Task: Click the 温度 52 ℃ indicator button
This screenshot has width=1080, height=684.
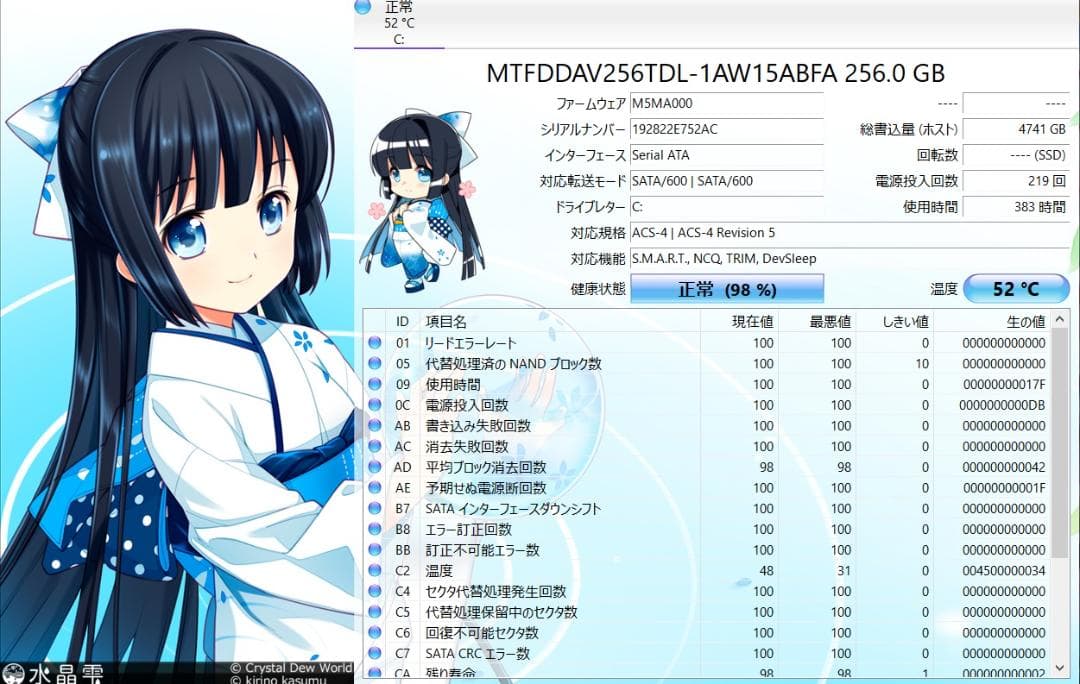Action: pos(1016,288)
